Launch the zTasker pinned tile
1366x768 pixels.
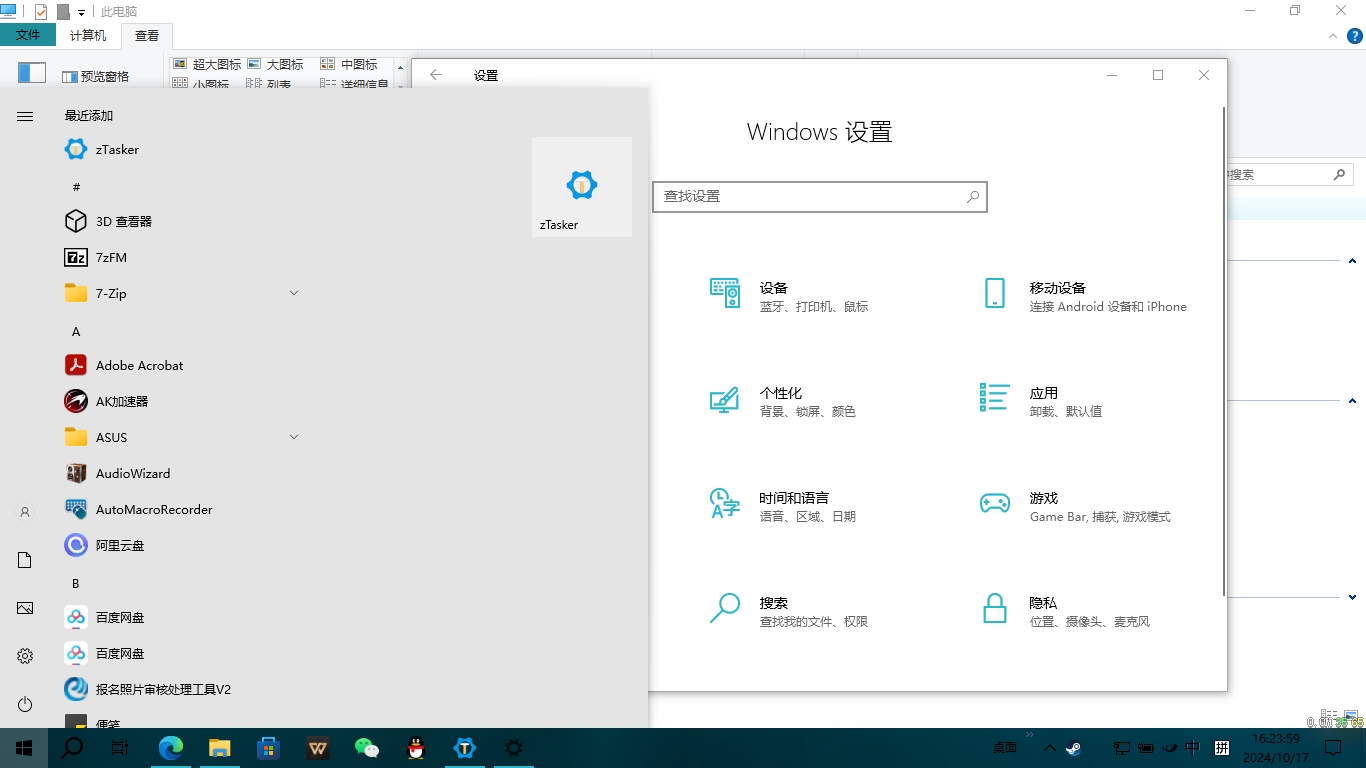[581, 187]
